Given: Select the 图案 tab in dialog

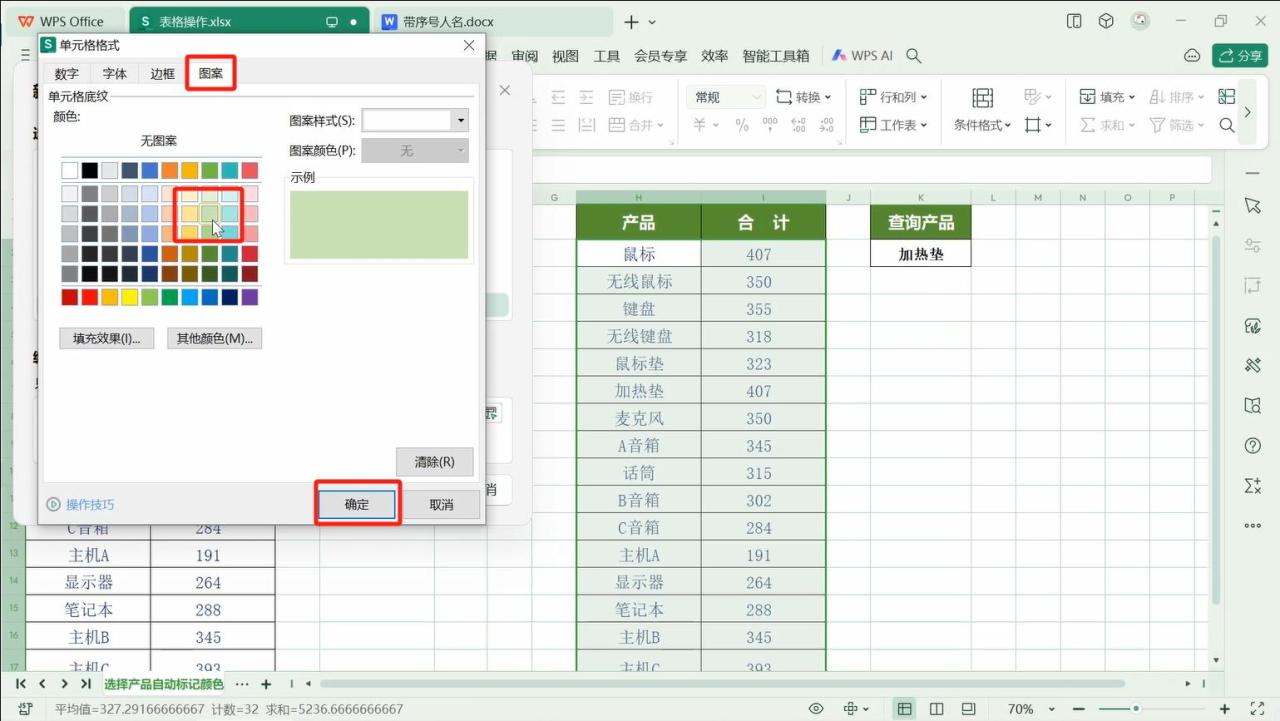Looking at the screenshot, I should pyautogui.click(x=211, y=74).
